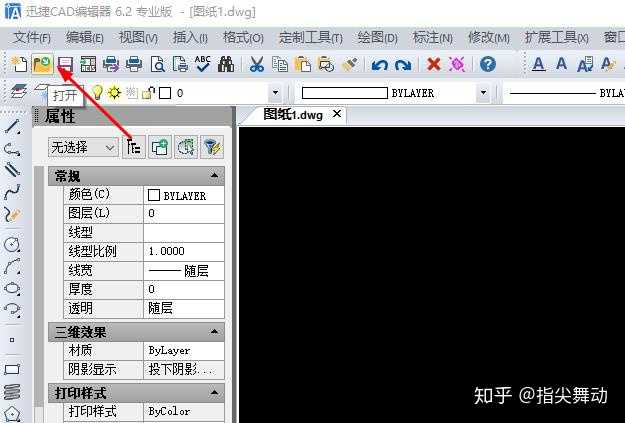Click the print preview magnifier icon
Screen dimensions: 625x423
(157, 64)
